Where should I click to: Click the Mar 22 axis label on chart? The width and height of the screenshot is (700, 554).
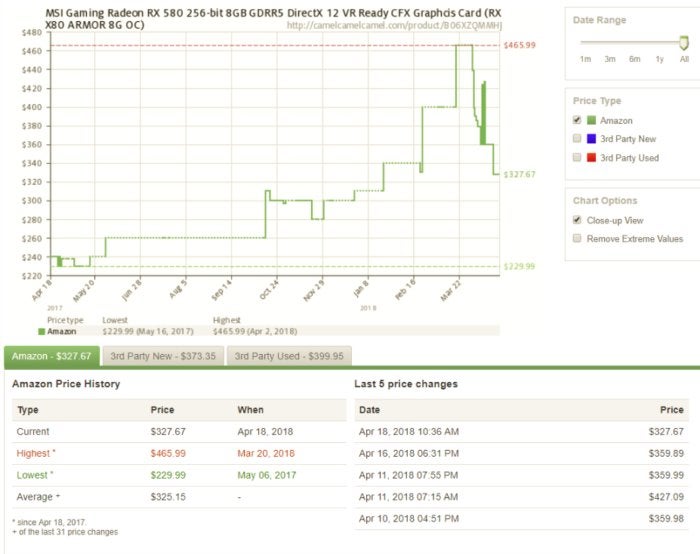450,291
